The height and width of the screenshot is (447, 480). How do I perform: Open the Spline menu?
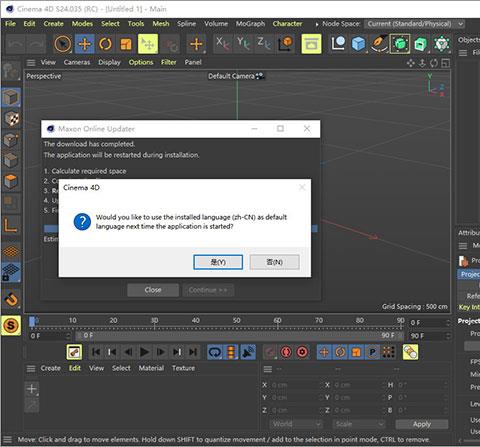point(186,24)
